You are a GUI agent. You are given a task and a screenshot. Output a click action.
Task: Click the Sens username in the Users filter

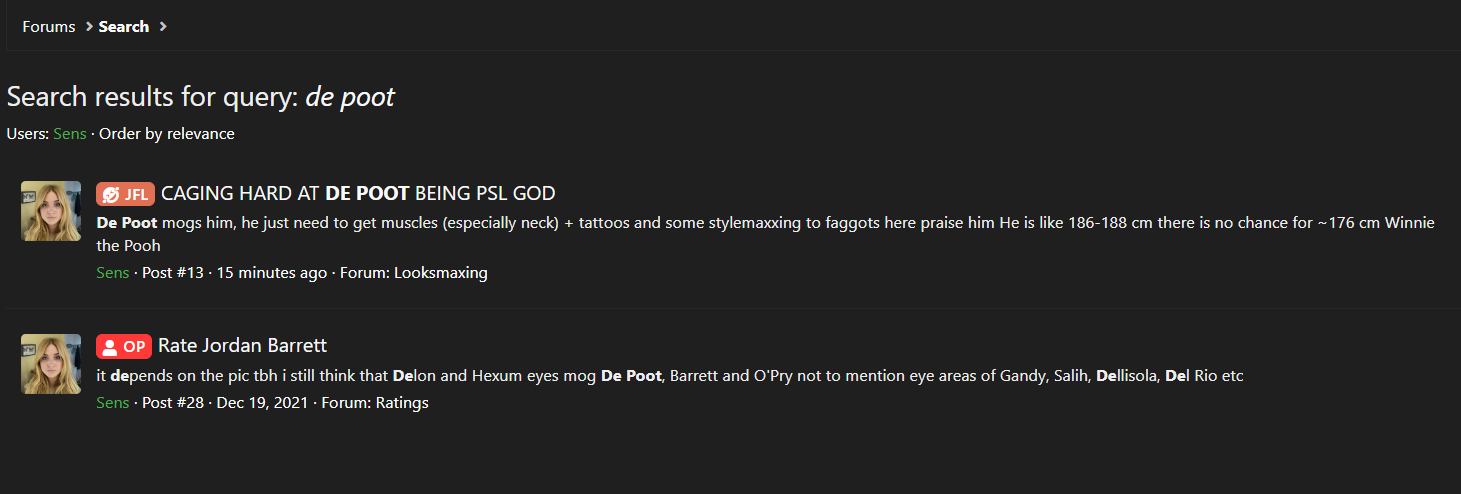click(x=70, y=134)
